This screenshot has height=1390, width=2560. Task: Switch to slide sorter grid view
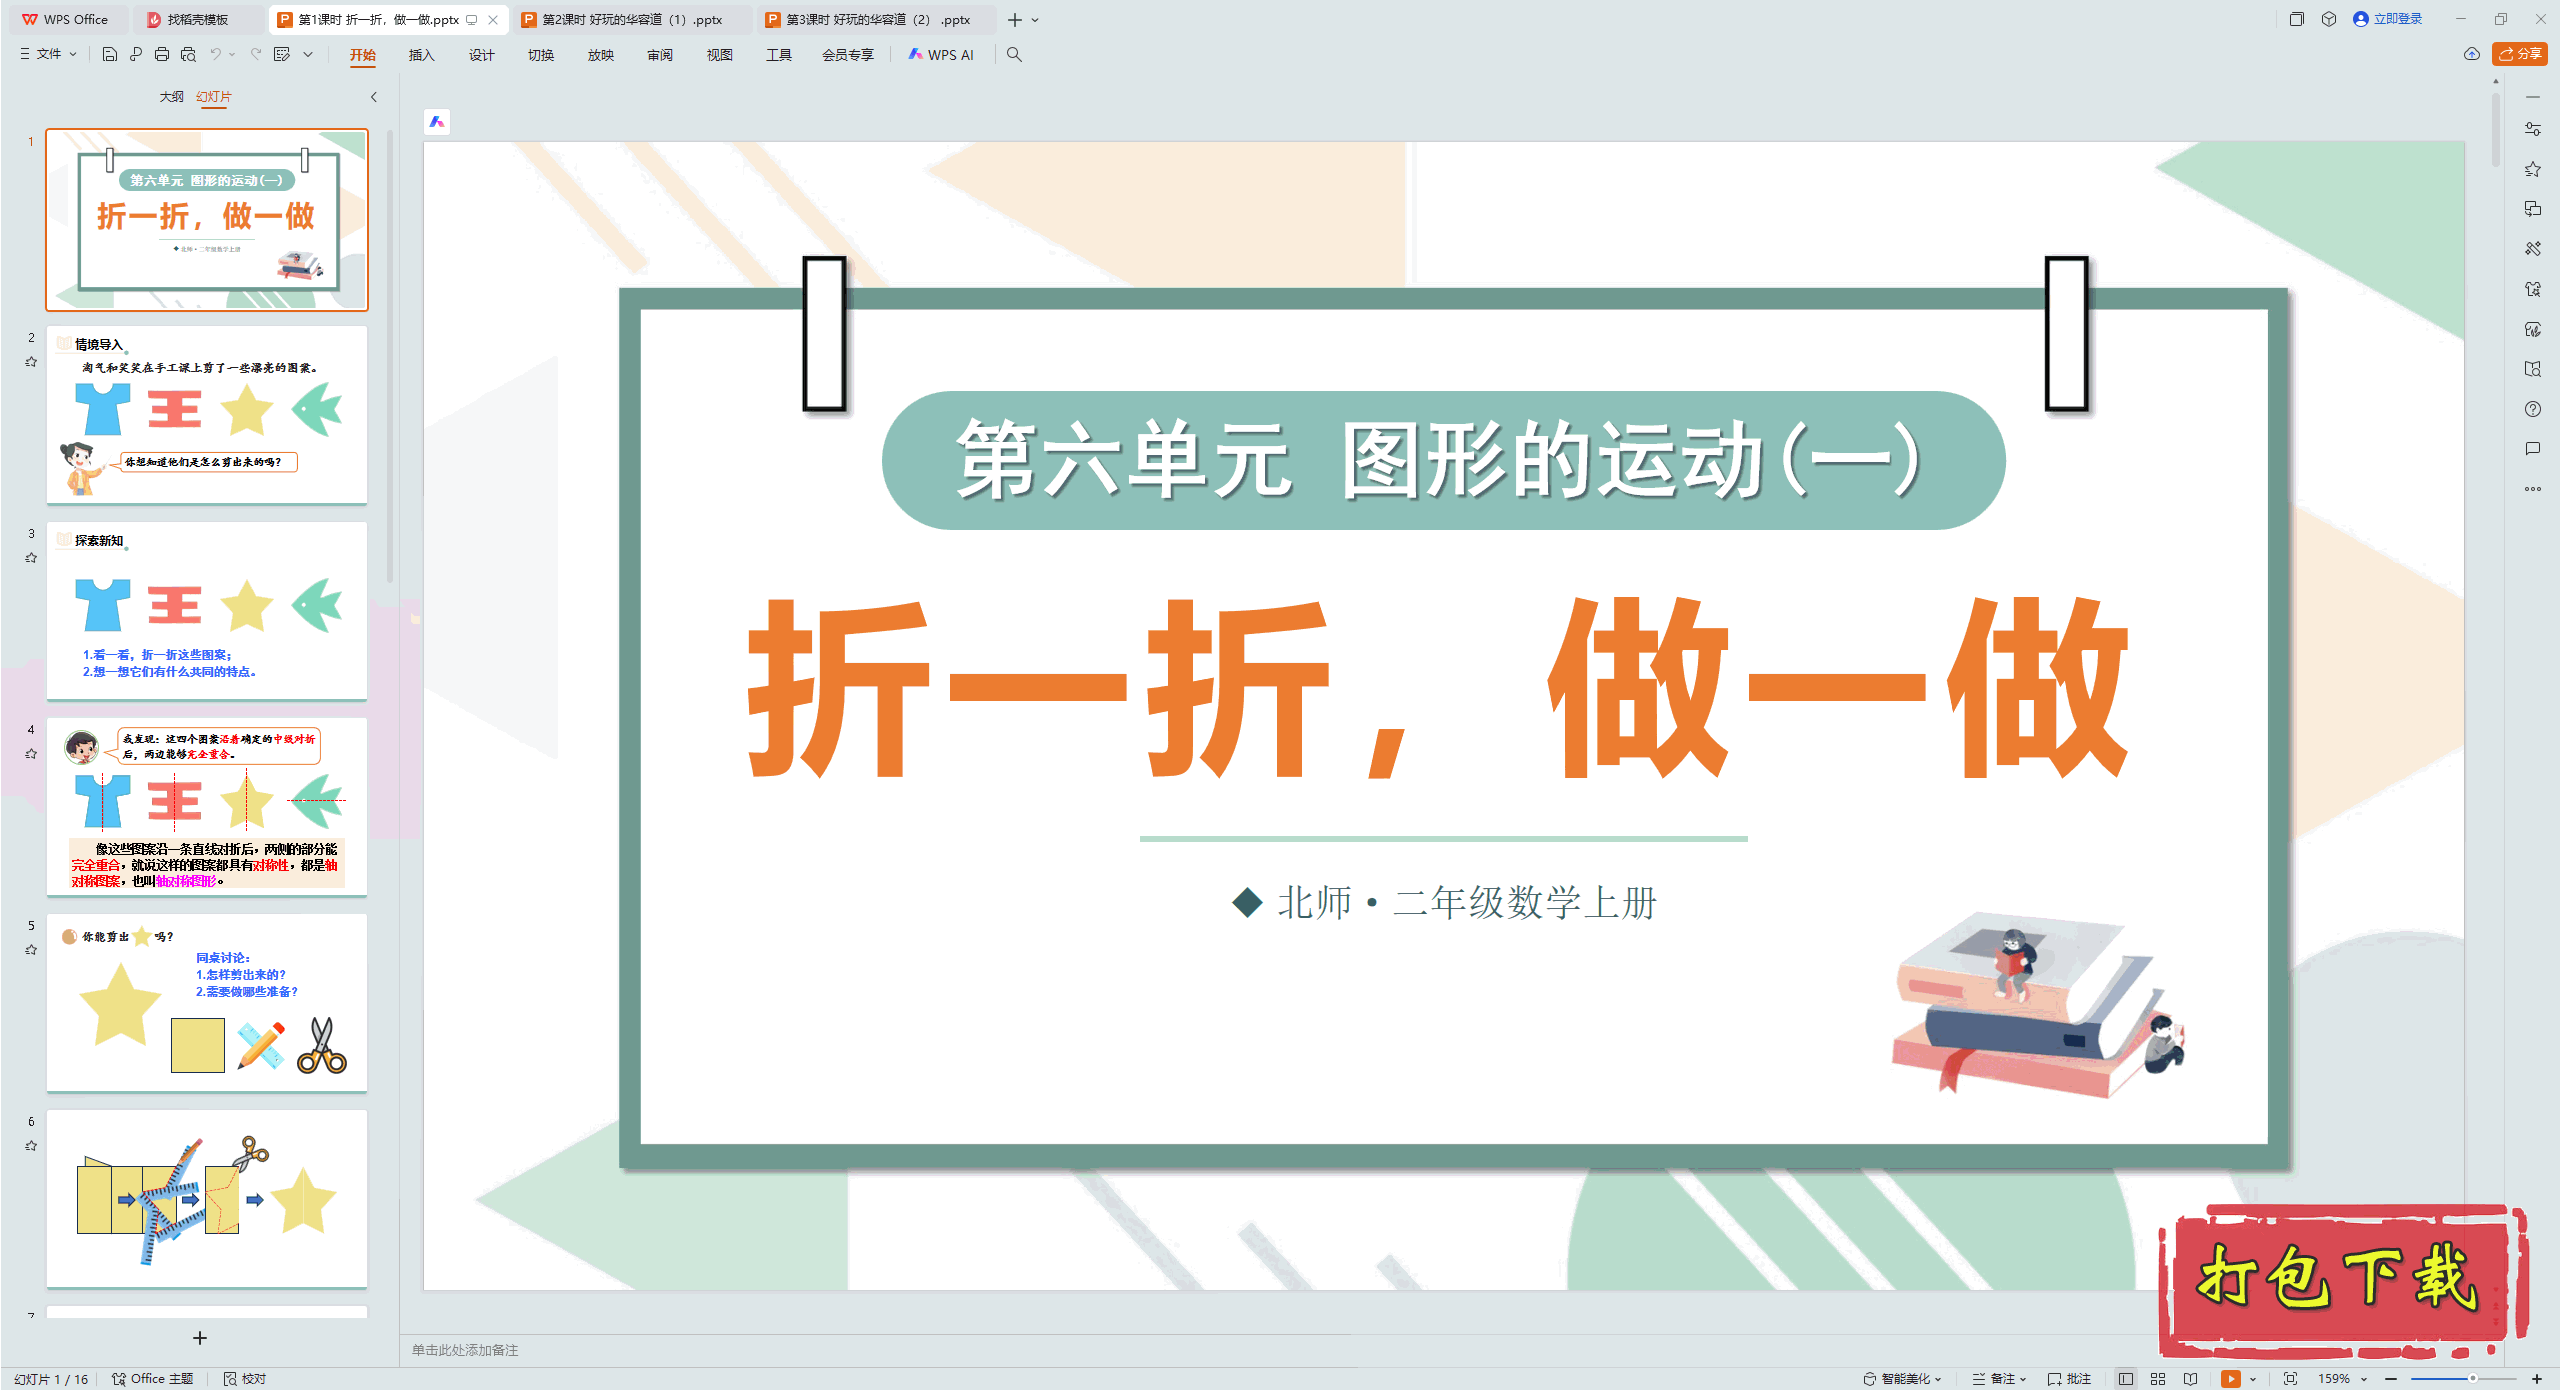pyautogui.click(x=2158, y=1378)
